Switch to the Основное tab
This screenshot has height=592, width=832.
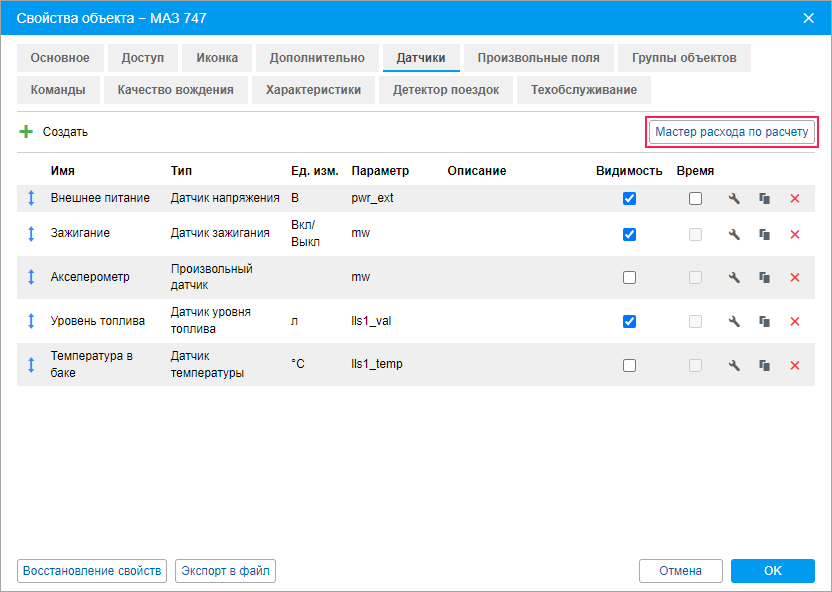(60, 58)
